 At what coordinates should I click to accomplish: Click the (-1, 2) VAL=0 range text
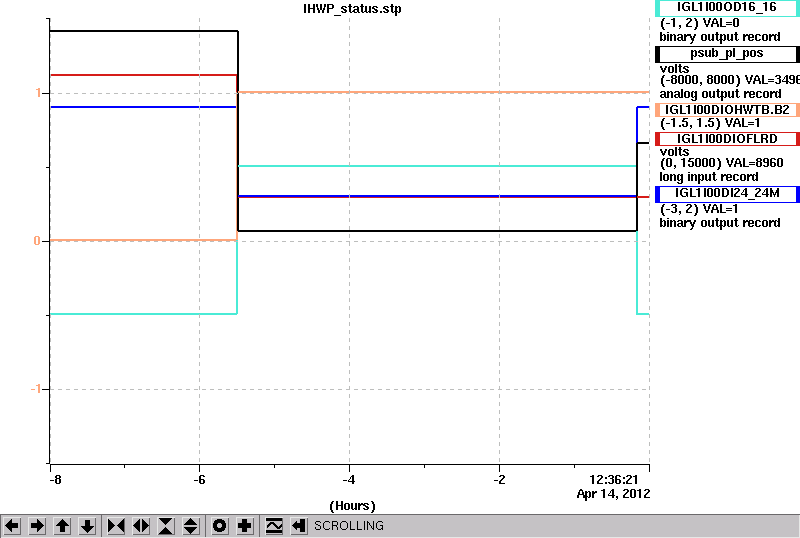coord(699,23)
